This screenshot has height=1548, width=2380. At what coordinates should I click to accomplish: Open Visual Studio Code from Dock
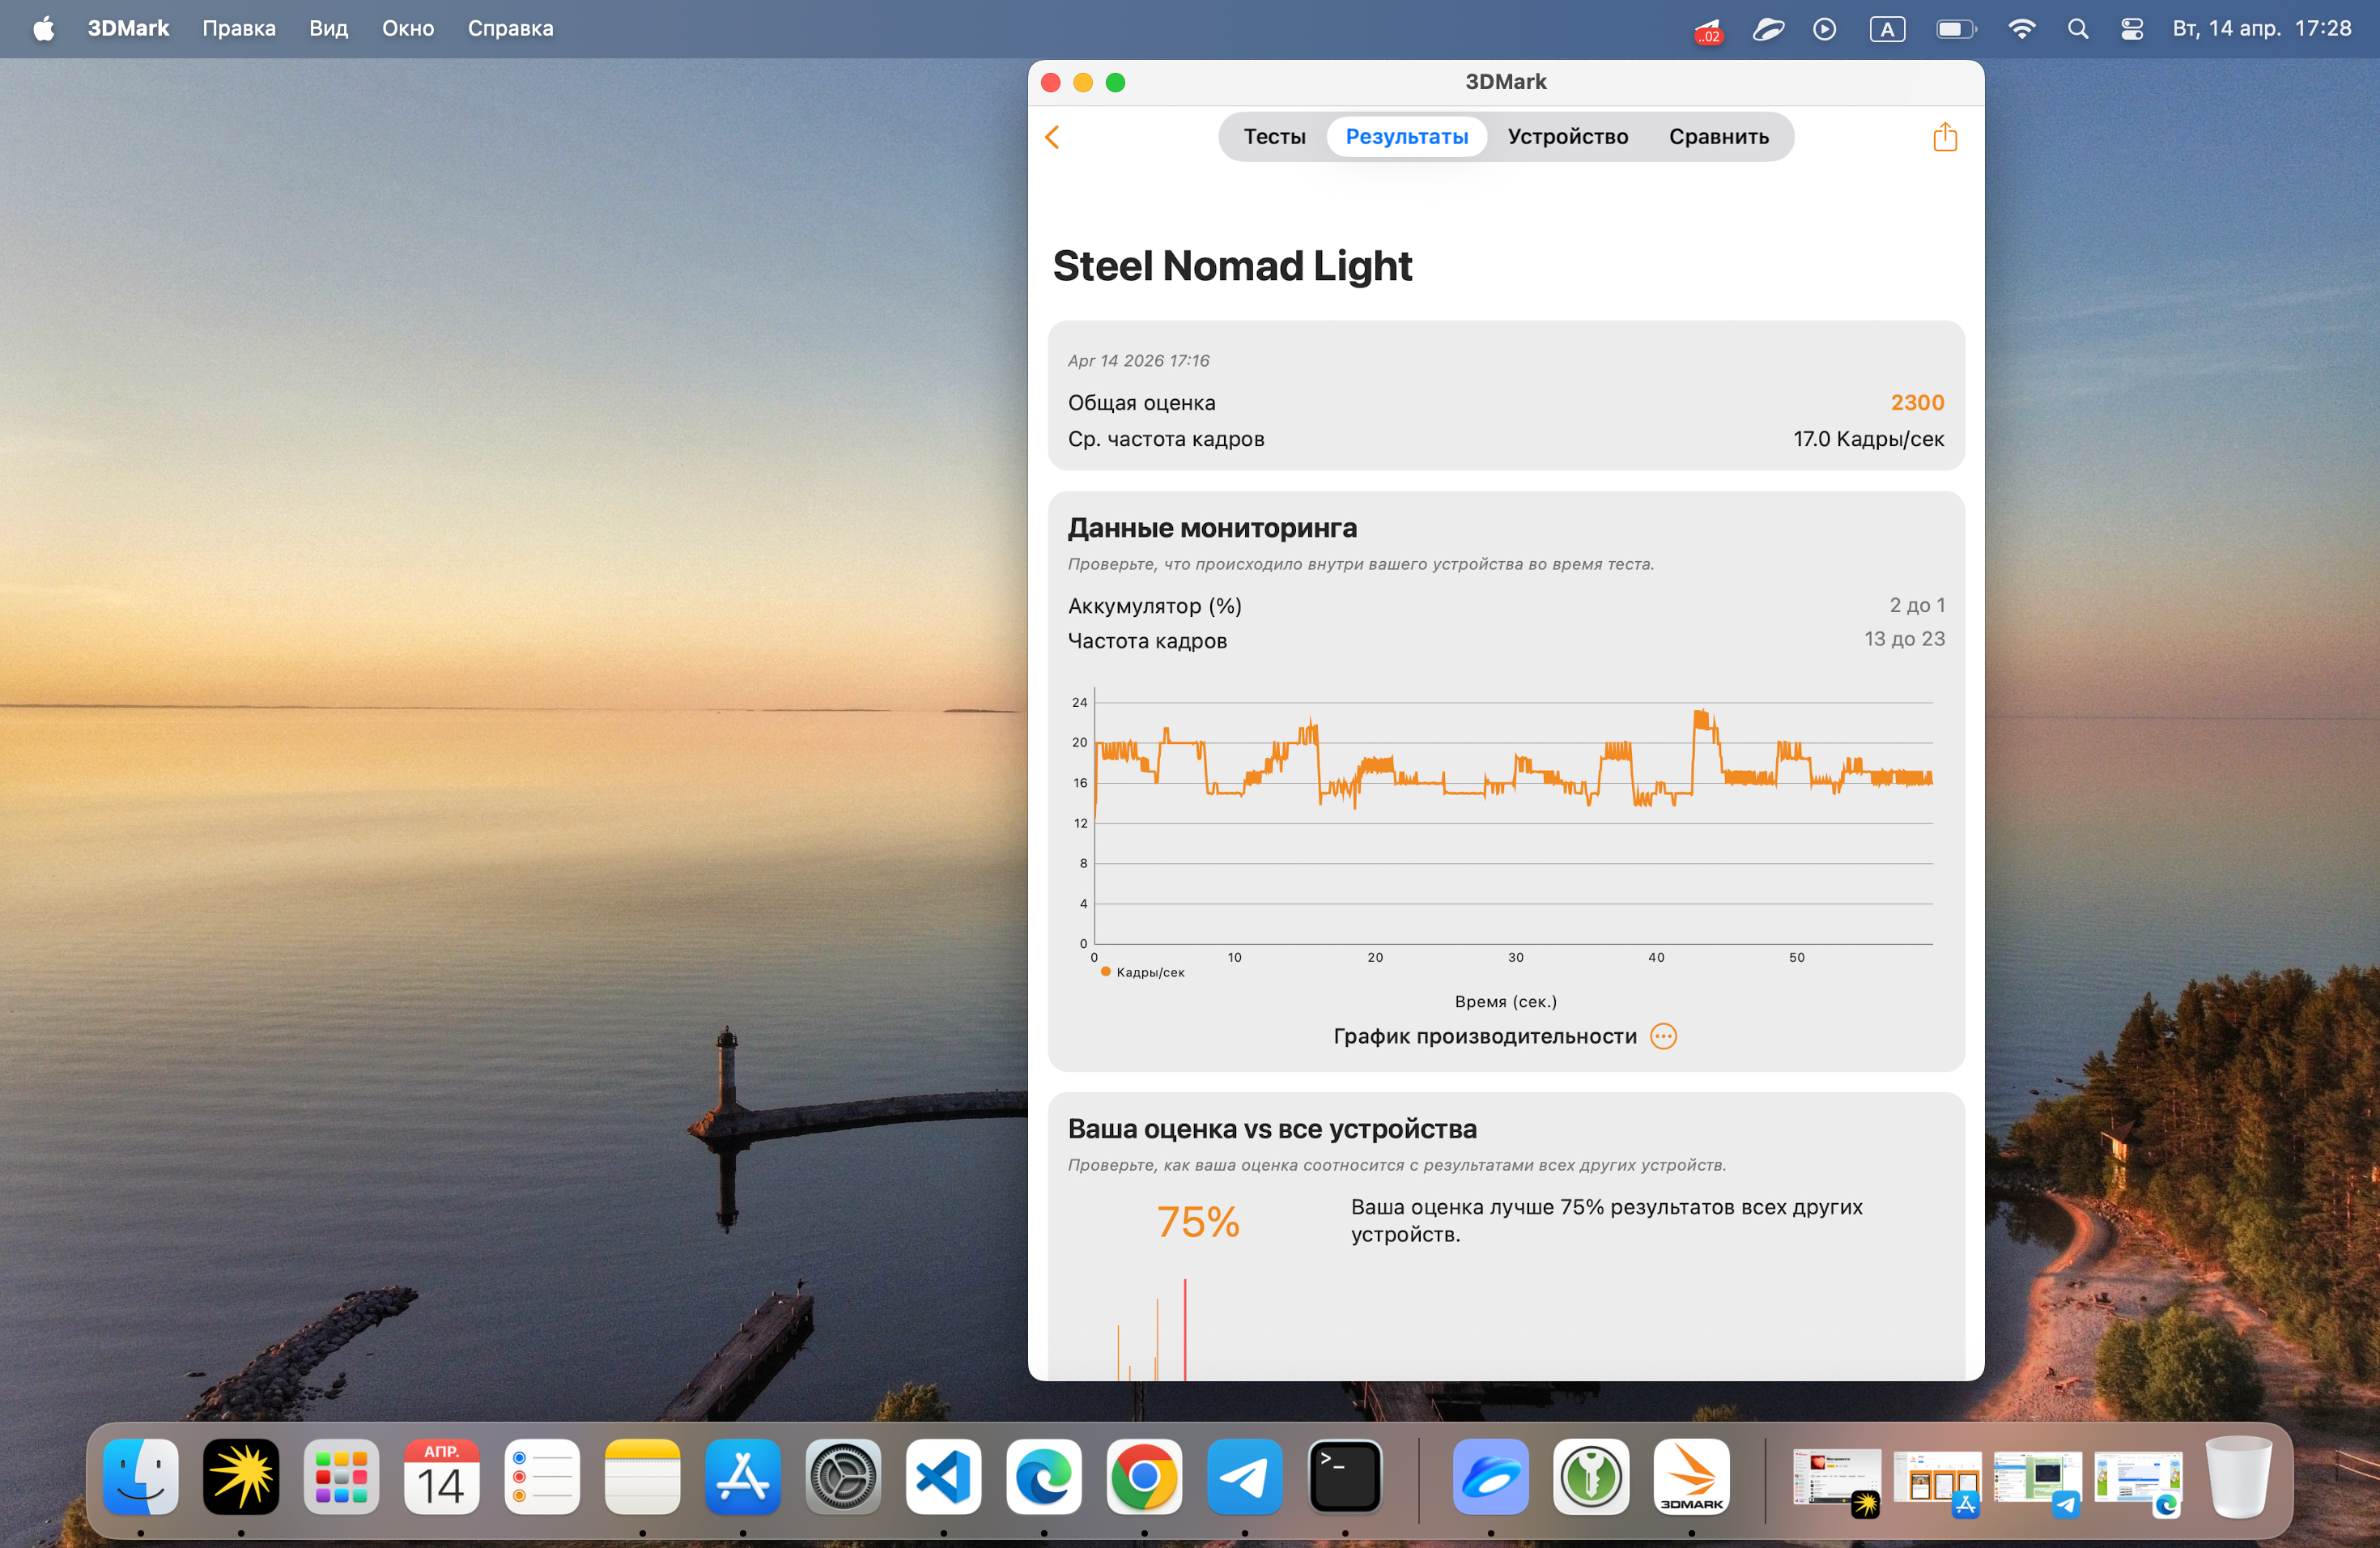(943, 1477)
